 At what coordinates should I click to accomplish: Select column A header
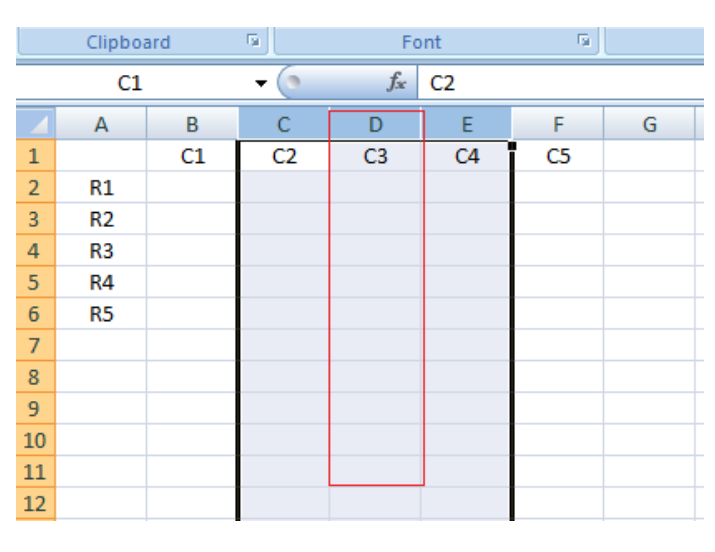point(101,126)
